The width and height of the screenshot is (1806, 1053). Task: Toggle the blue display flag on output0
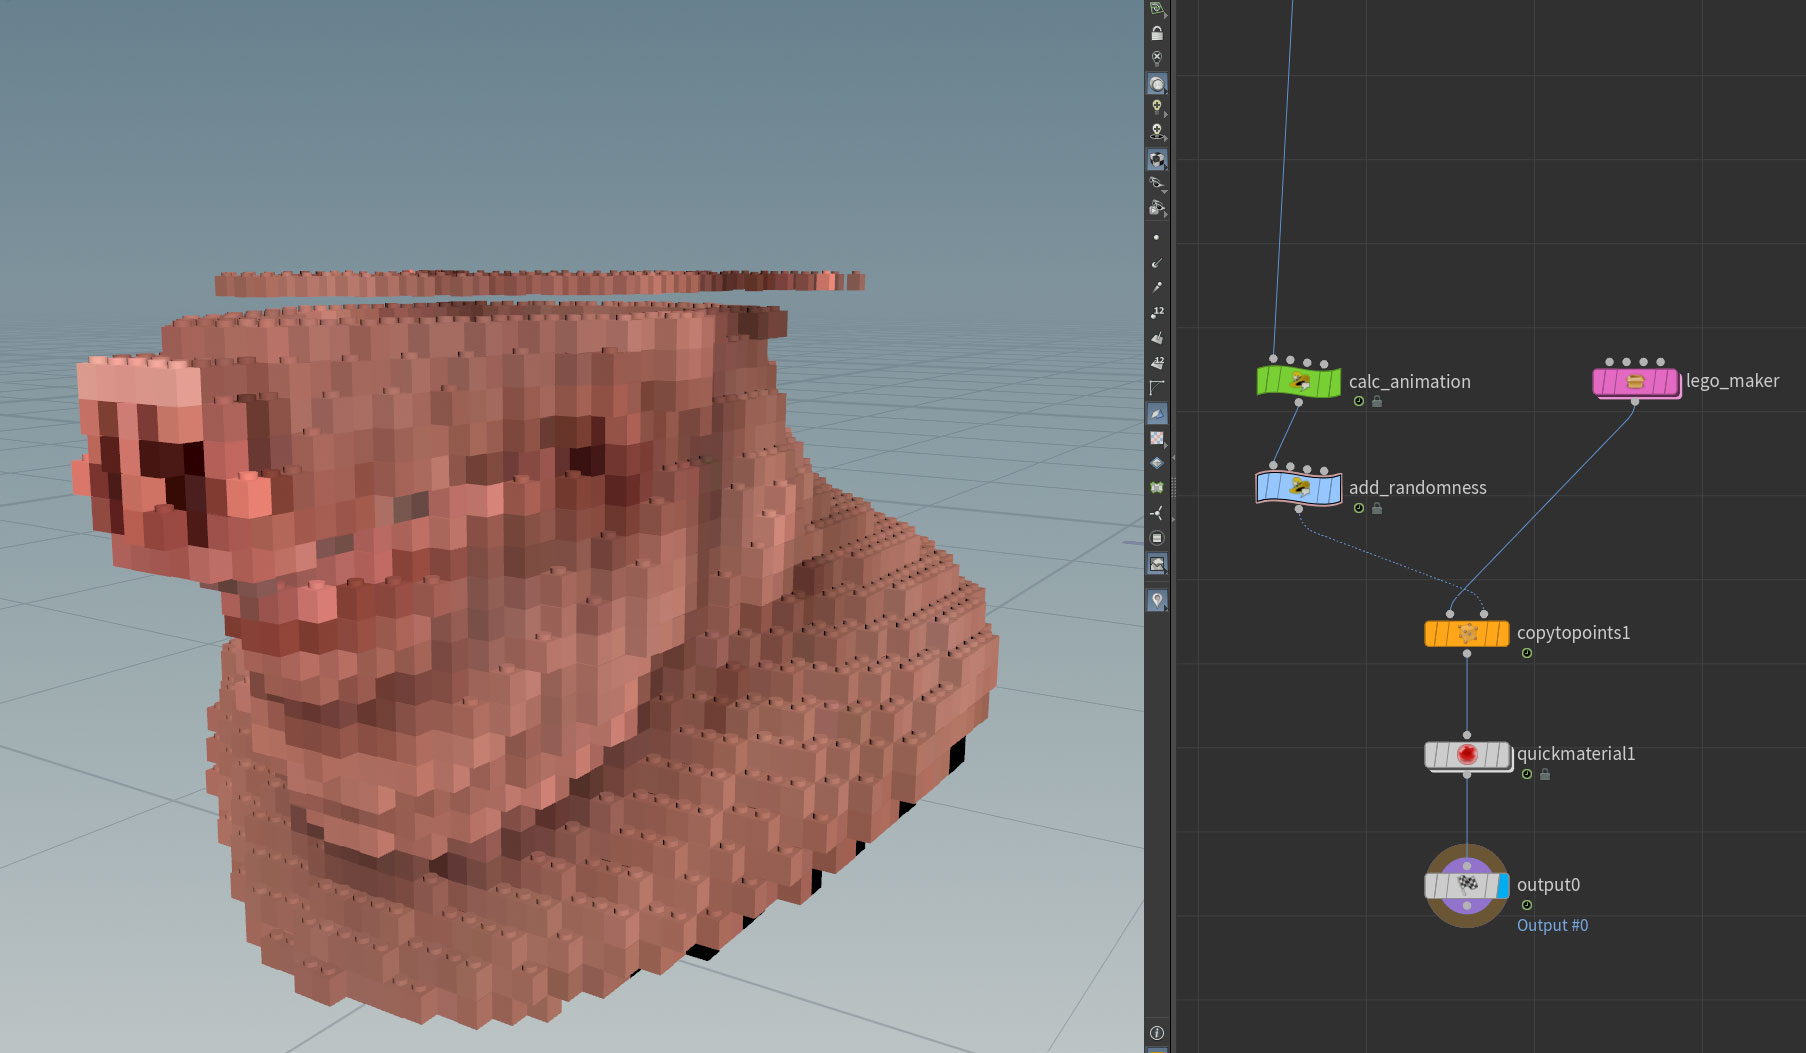1503,885
